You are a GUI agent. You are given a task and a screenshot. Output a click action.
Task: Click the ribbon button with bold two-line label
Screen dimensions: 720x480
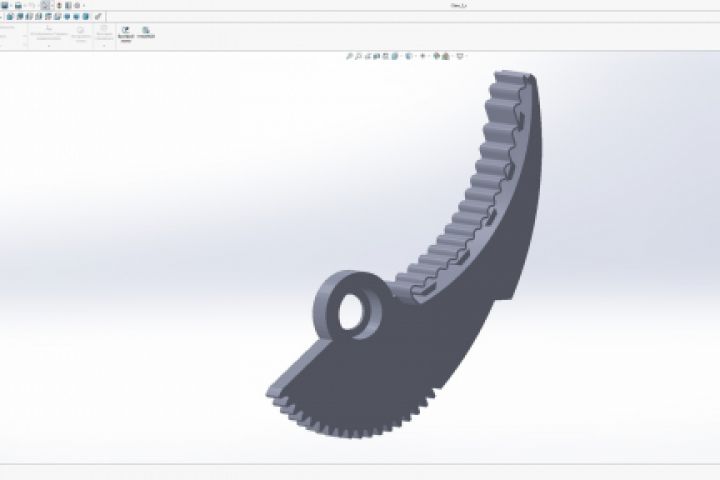[x=126, y=34]
